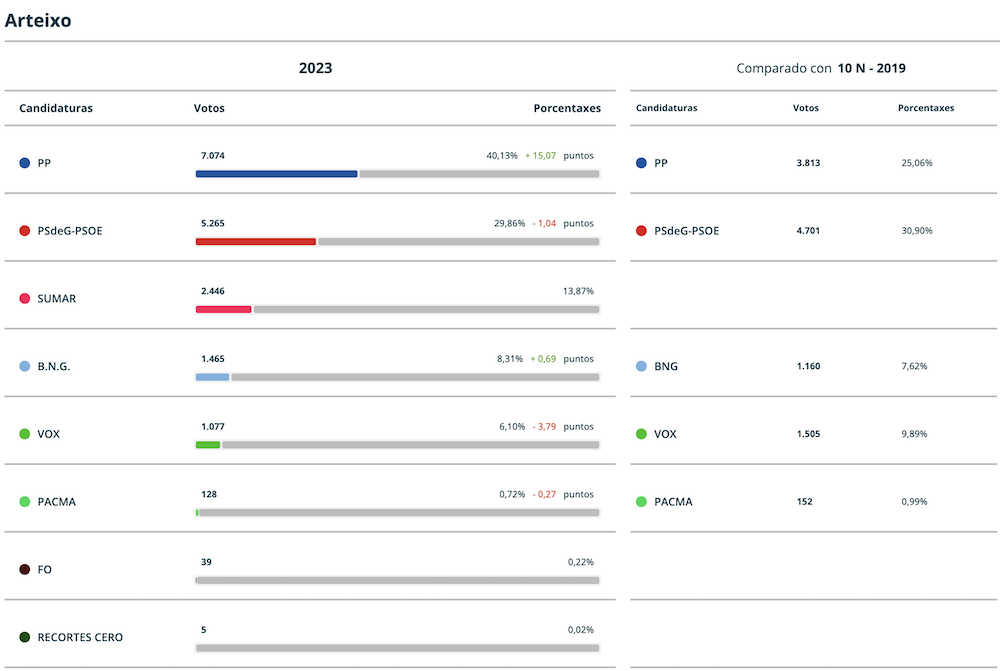Click the 2023 table title

(x=315, y=68)
